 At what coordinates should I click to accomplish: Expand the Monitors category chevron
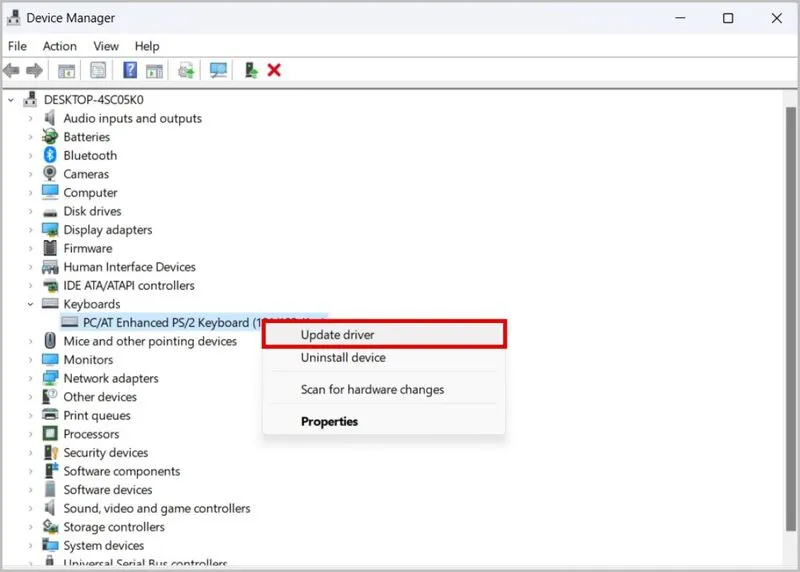31,360
